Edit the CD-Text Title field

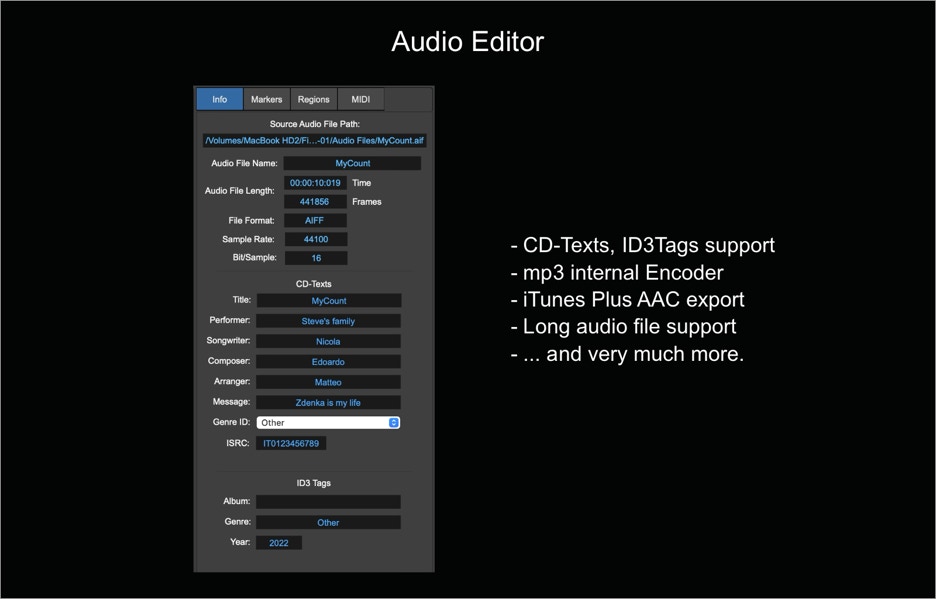[x=328, y=301]
